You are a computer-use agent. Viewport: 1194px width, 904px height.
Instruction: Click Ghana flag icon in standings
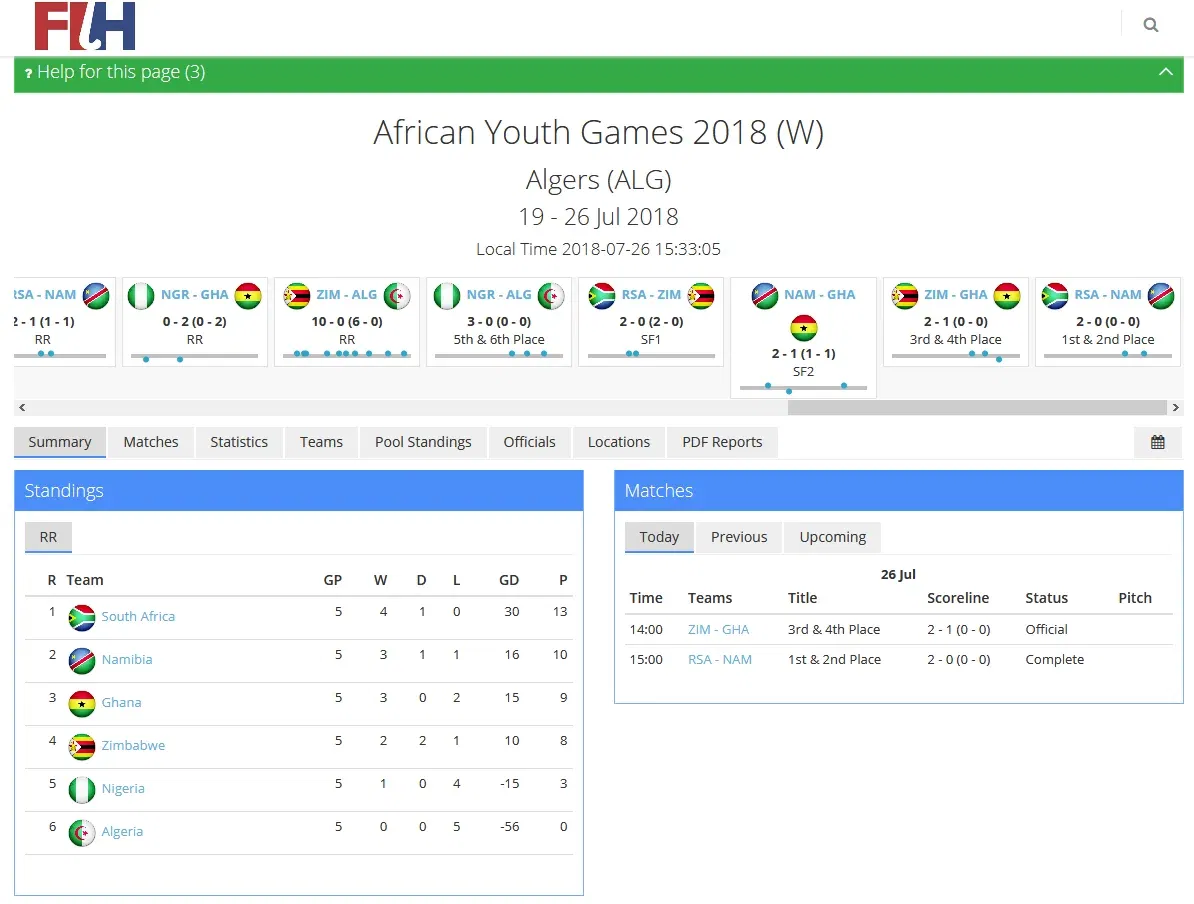(x=82, y=703)
